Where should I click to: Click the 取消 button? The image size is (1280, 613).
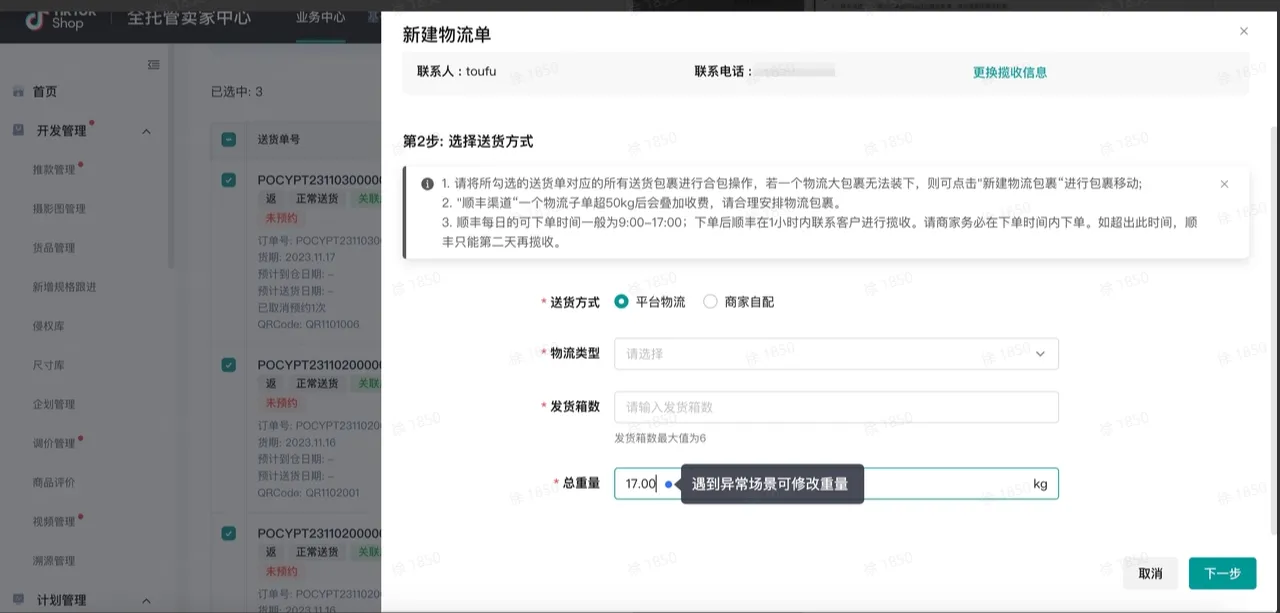(x=1150, y=573)
